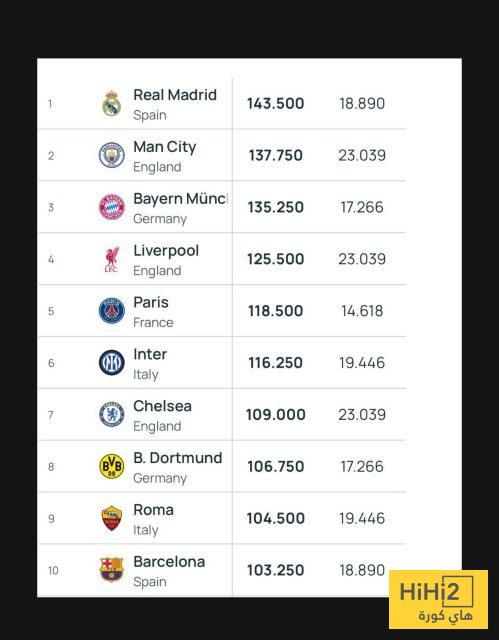499x640 pixels.
Task: Click the Barcelona team name
Action: (x=169, y=562)
